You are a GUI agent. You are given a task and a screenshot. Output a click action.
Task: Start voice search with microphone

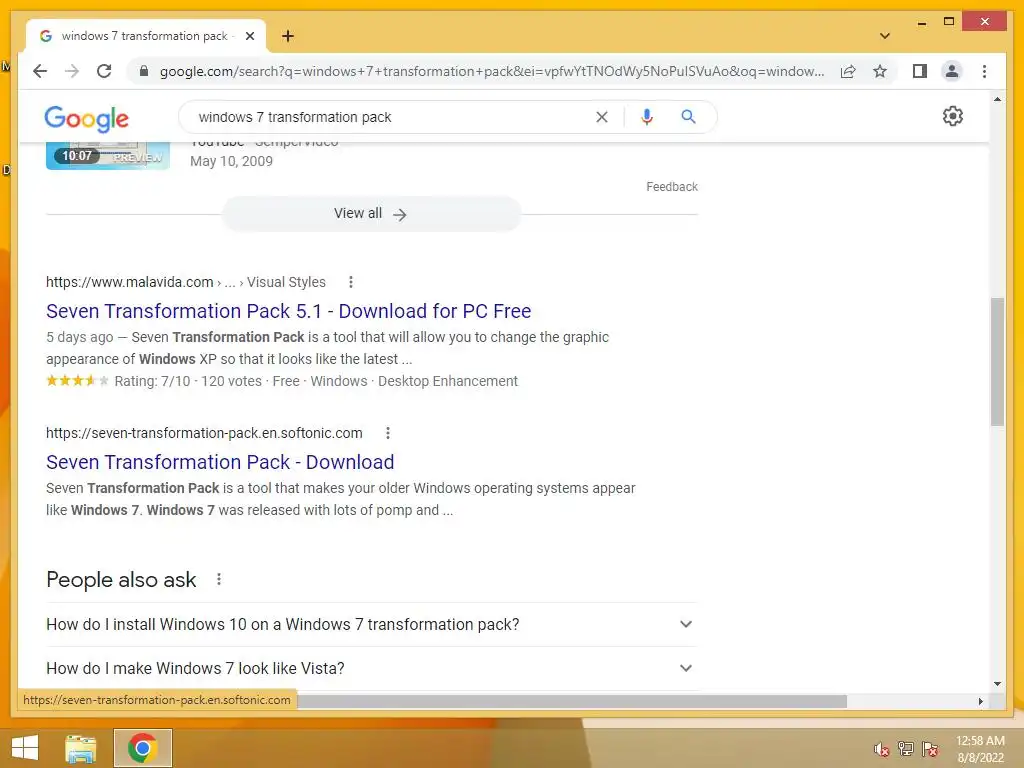(647, 117)
